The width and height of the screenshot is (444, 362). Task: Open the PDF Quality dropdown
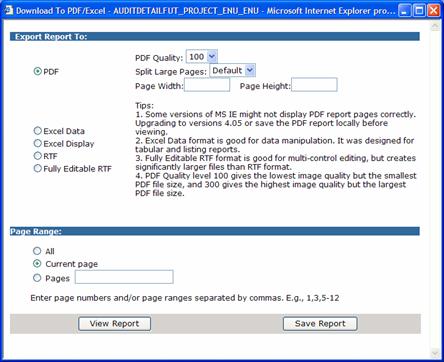click(x=202, y=57)
